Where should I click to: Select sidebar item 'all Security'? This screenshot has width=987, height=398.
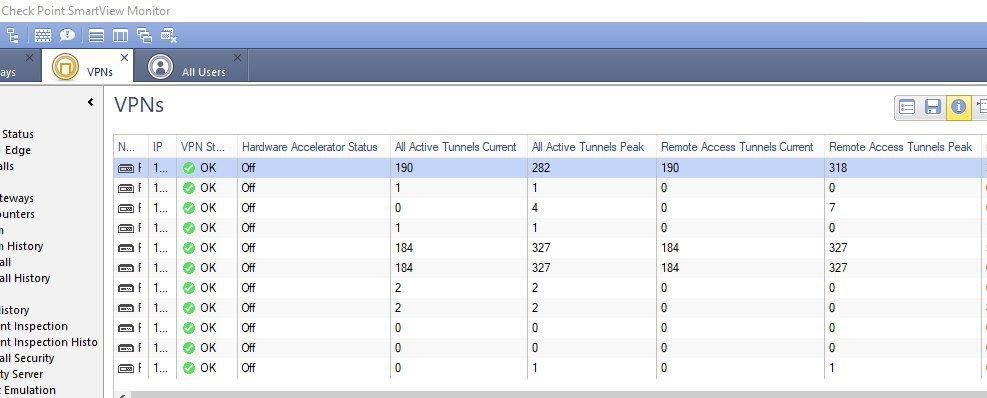(x=27, y=358)
